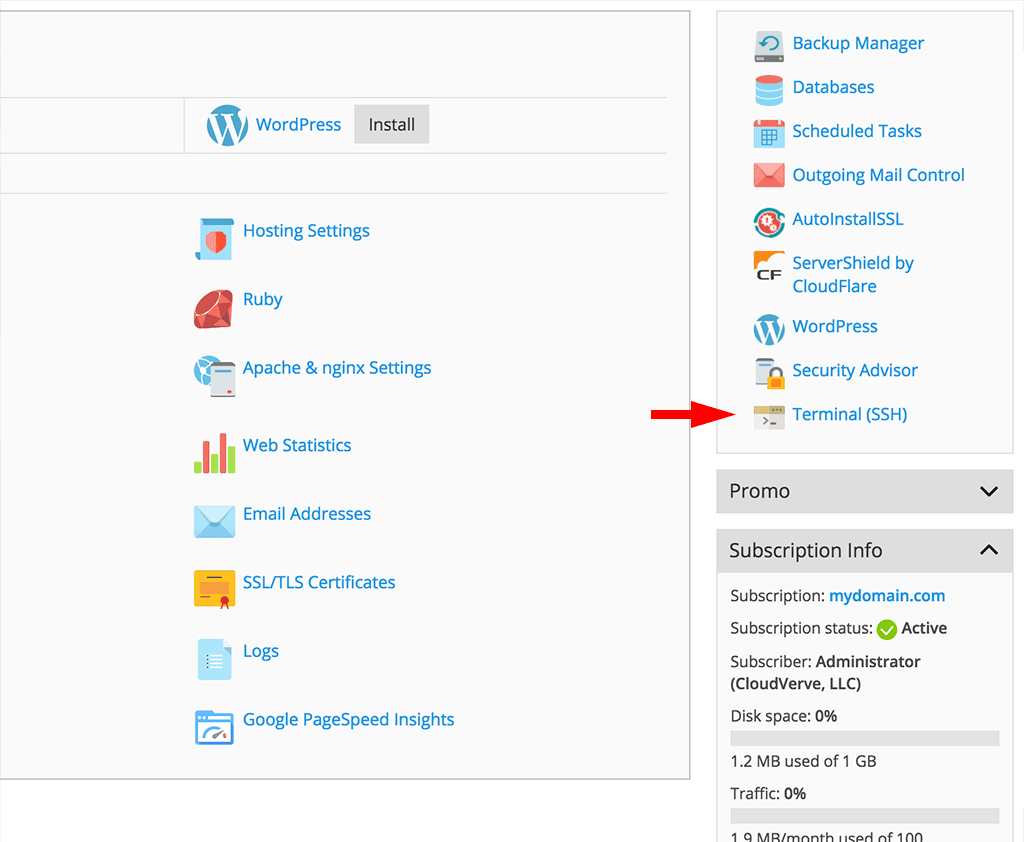1024x842 pixels.
Task: Click the Backup Manager drive icon
Action: click(x=769, y=46)
